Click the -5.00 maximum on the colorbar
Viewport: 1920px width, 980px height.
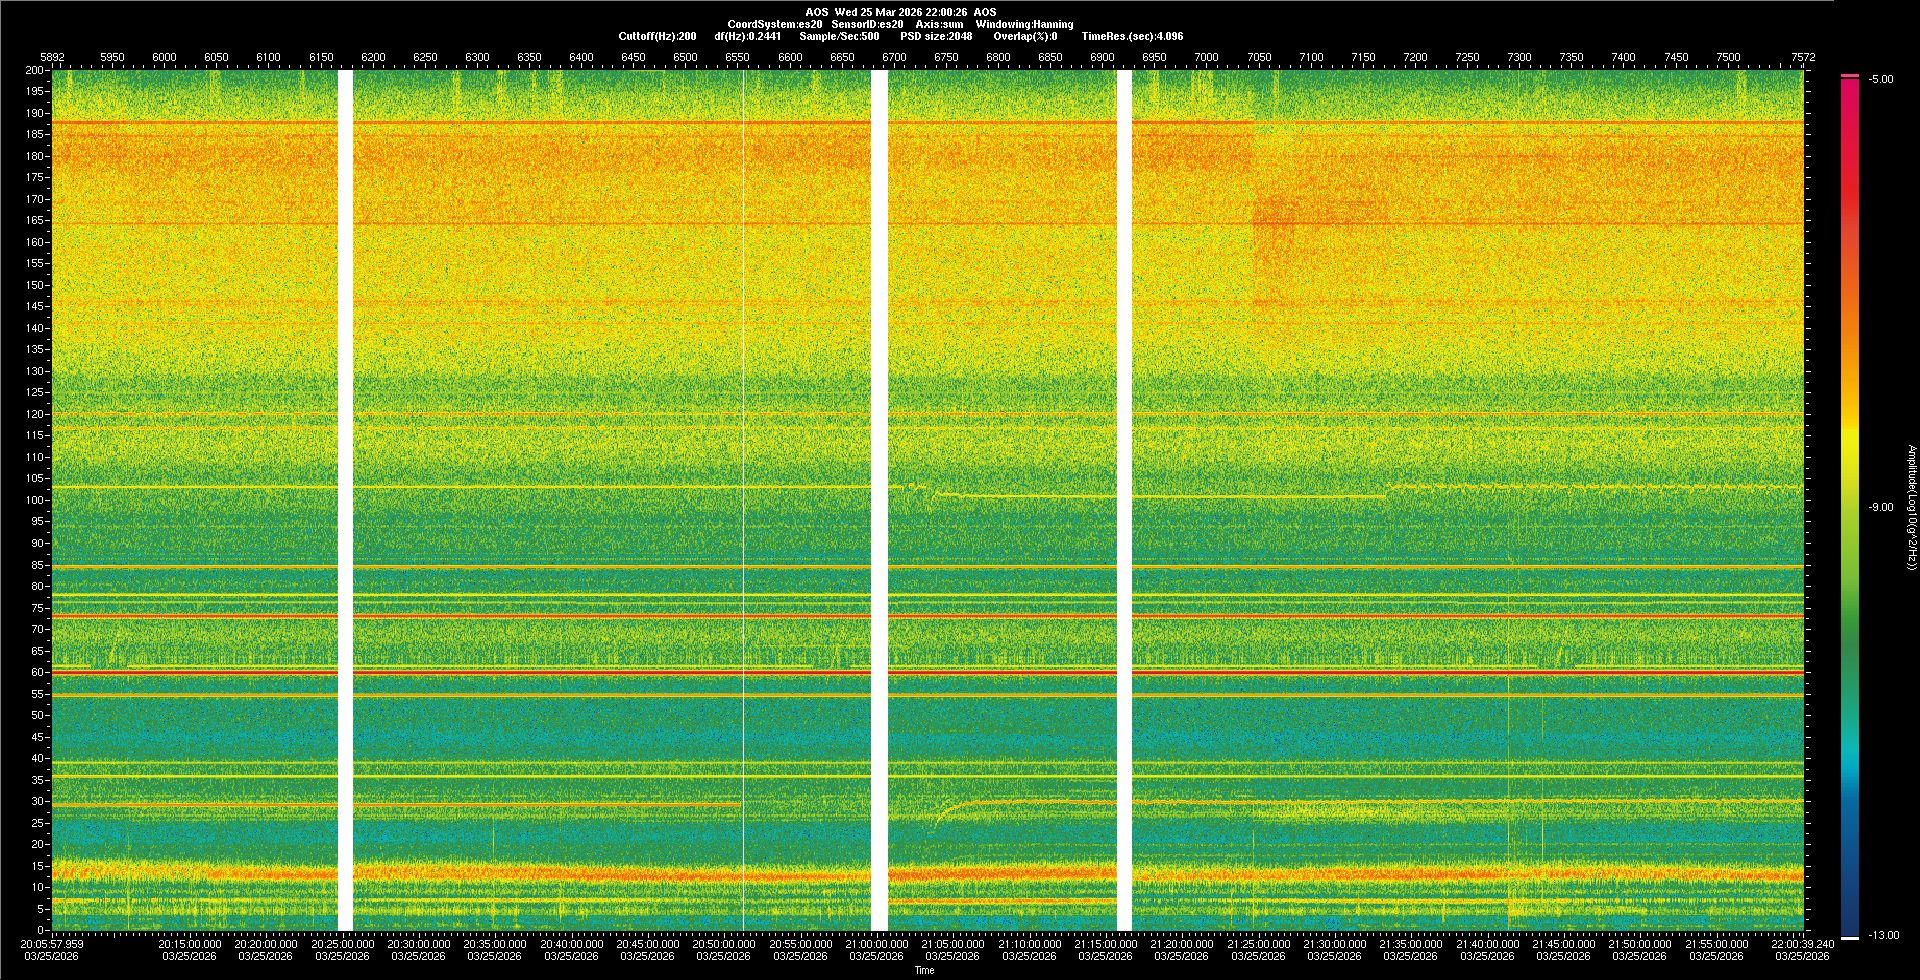click(1881, 79)
